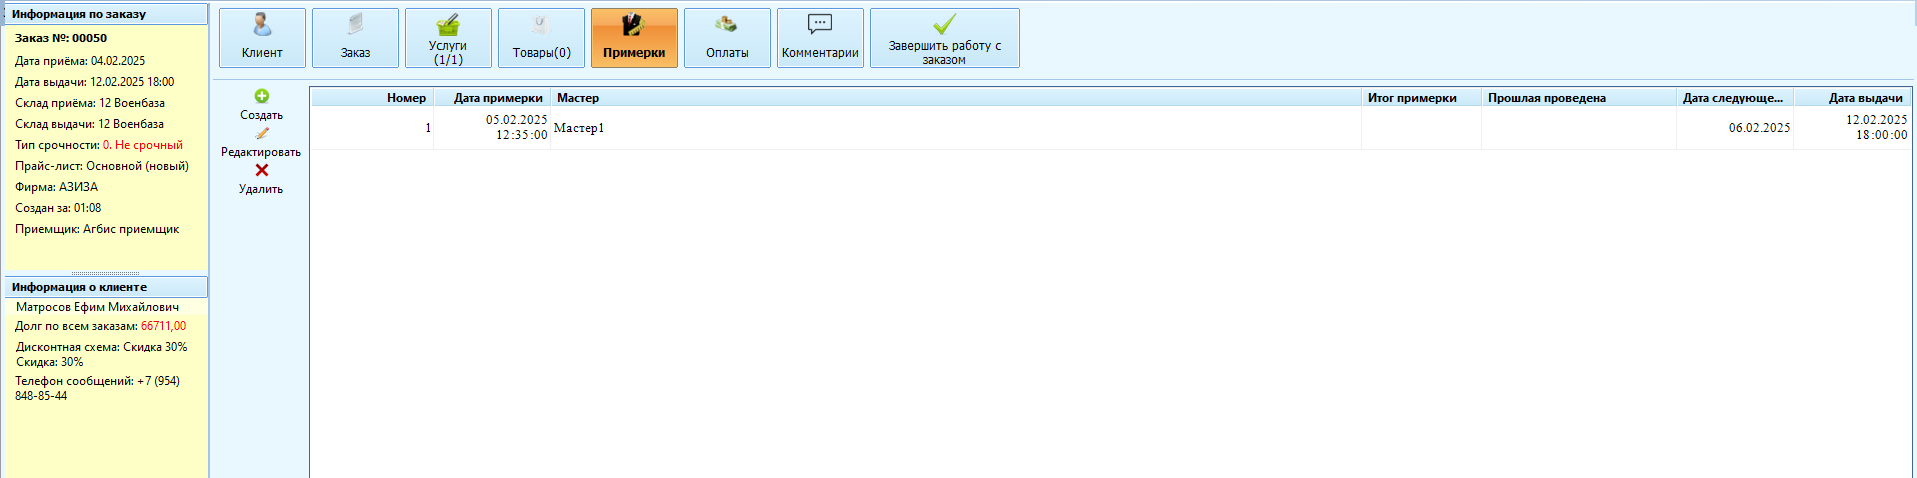The height and width of the screenshot is (478, 1917).
Task: Open Услуги (1/1) basket icon
Action: click(x=448, y=24)
